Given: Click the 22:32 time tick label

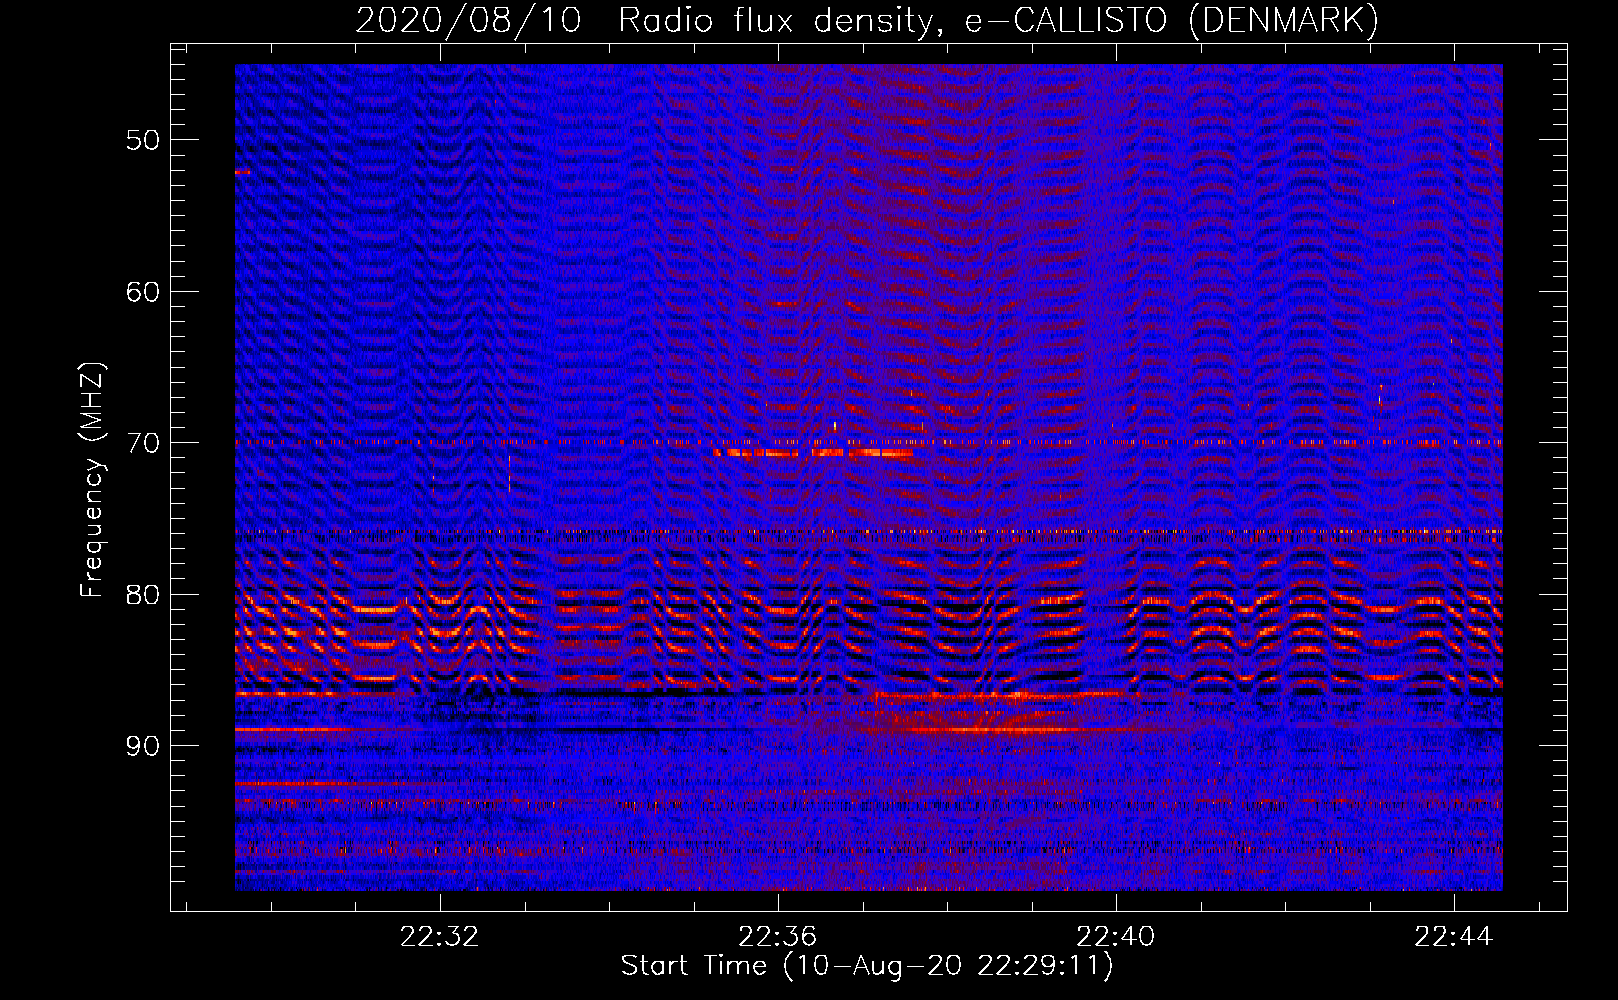Looking at the screenshot, I should tap(440, 937).
